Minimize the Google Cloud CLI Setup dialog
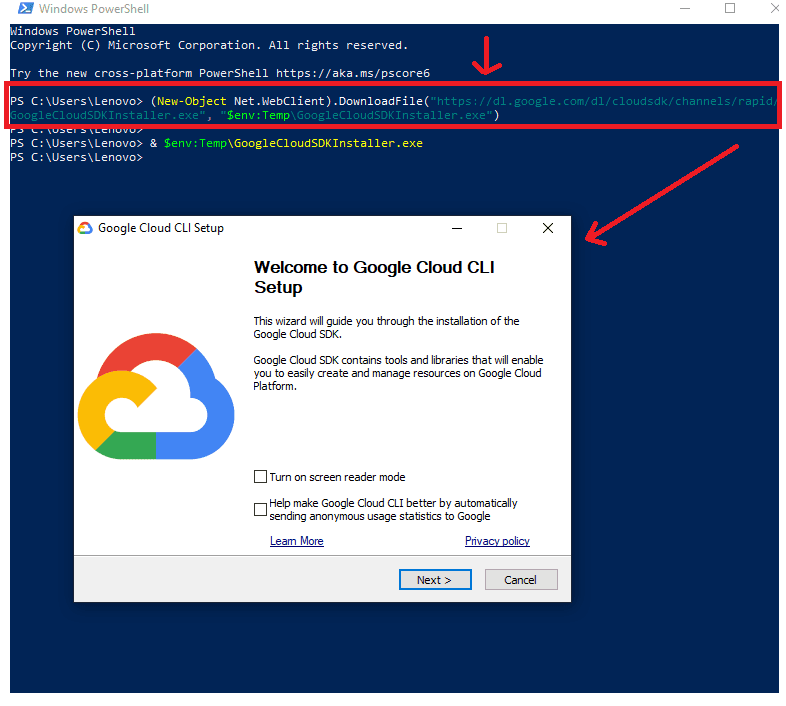The width and height of the screenshot is (786, 706). [x=456, y=228]
